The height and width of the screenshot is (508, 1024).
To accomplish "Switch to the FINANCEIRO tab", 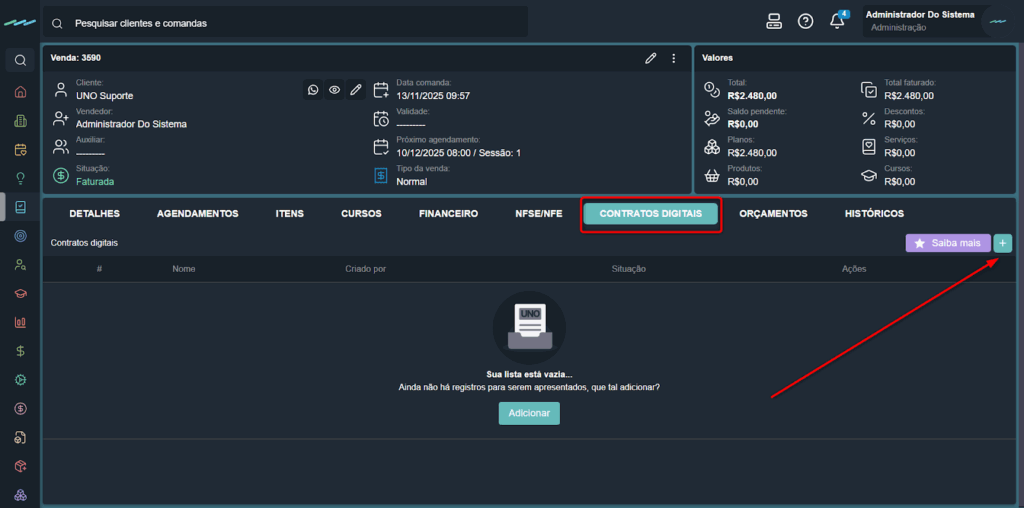I will click(448, 214).
